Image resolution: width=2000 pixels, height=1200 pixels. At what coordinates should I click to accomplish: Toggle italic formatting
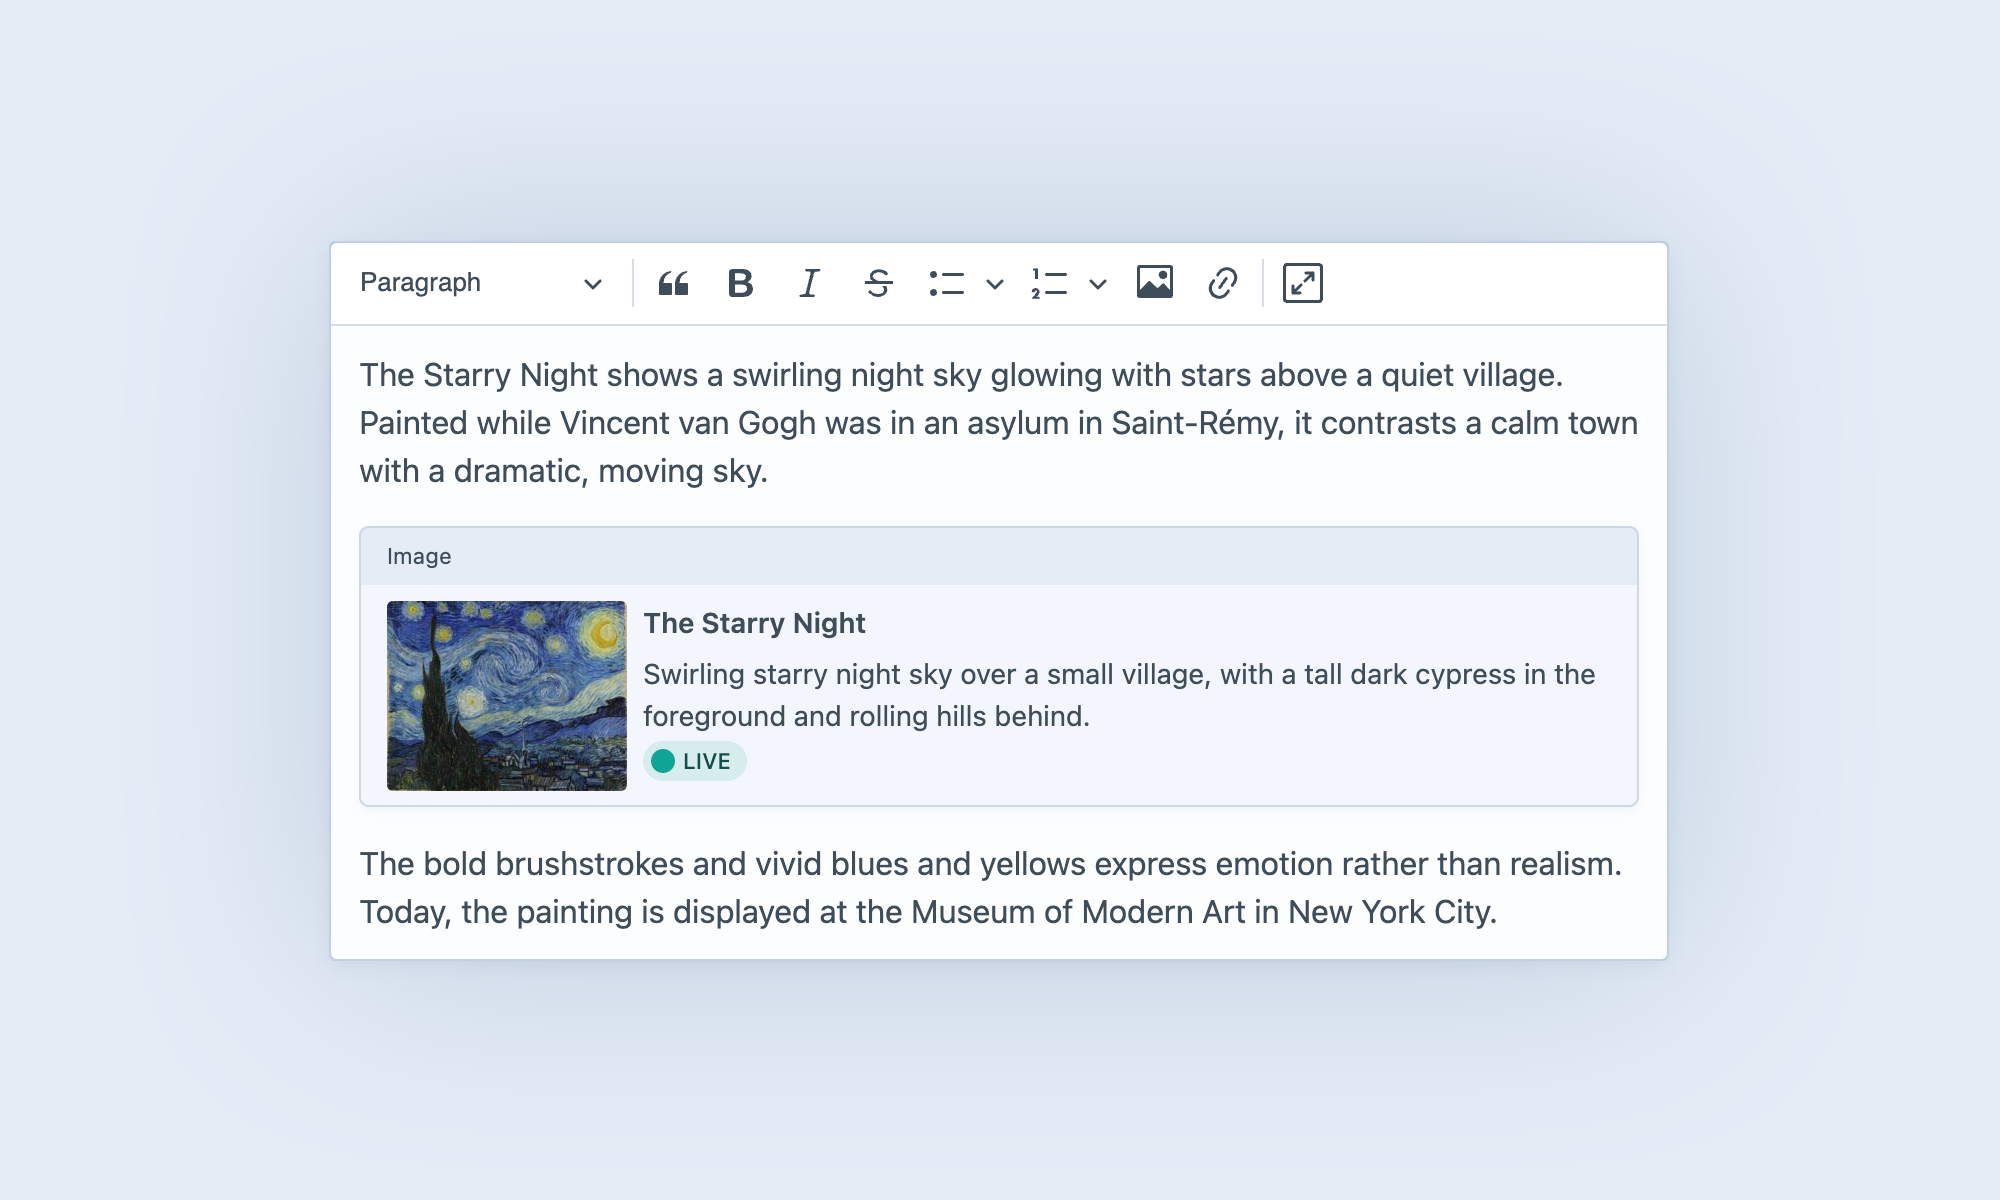809,284
